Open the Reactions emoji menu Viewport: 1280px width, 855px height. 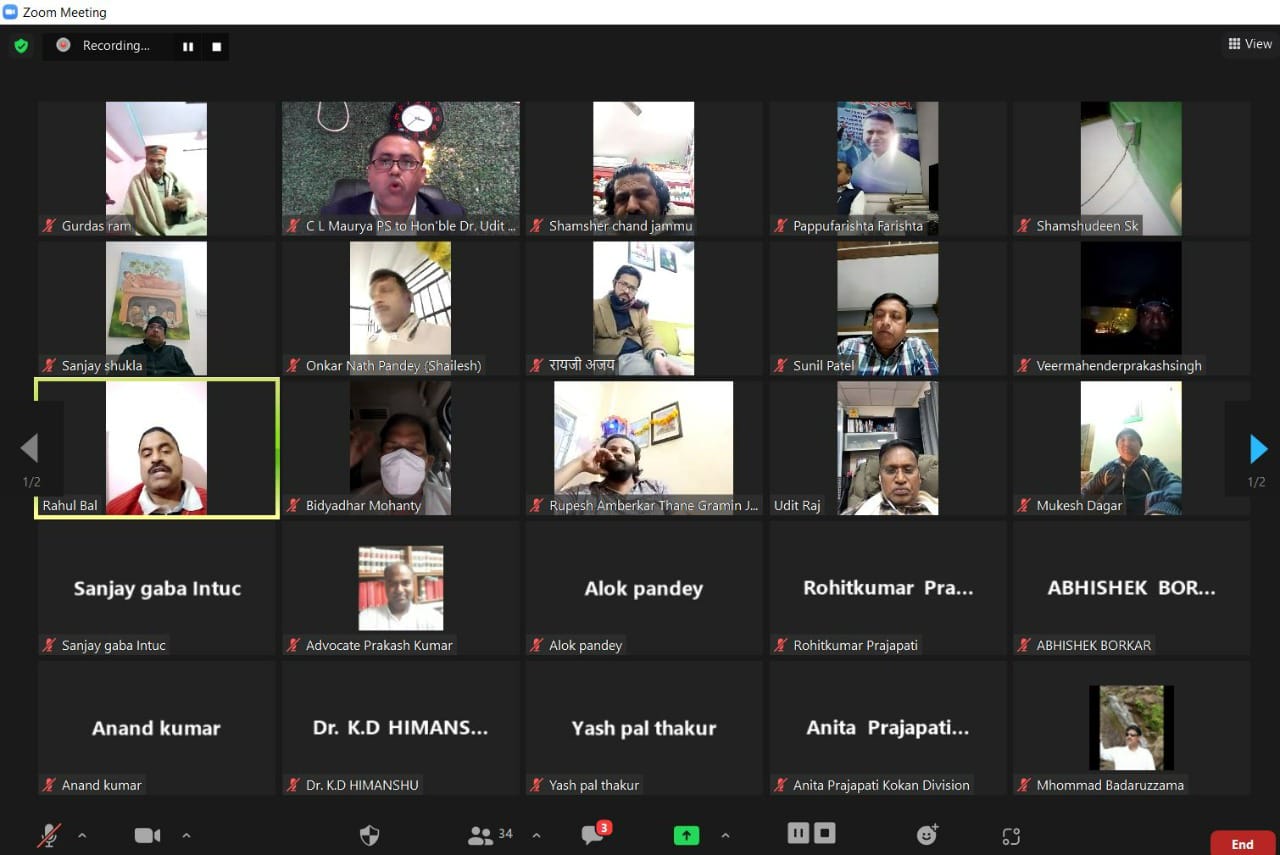click(928, 835)
